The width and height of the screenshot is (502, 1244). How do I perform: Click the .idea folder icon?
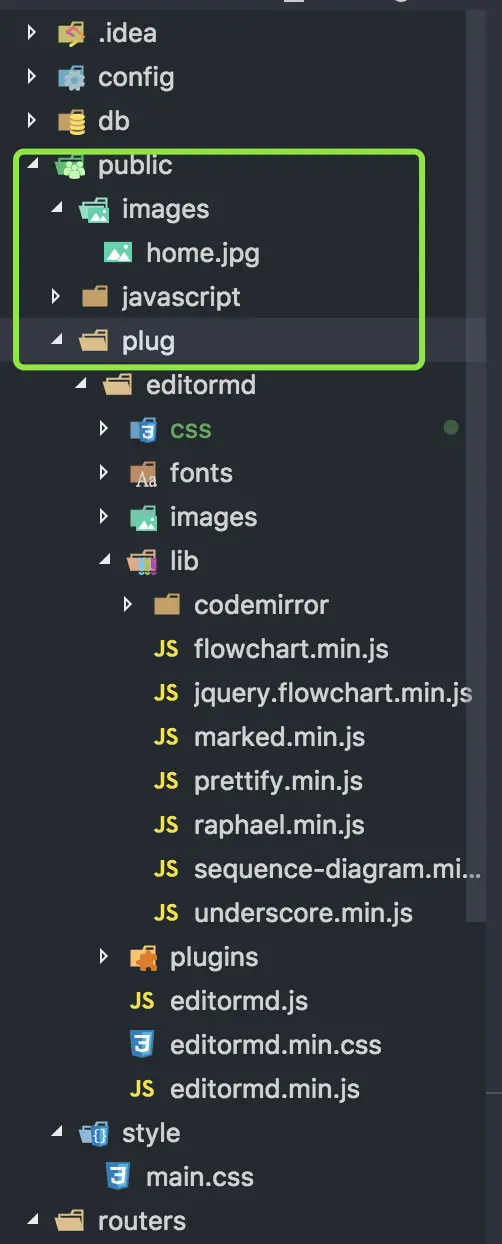(x=71, y=34)
